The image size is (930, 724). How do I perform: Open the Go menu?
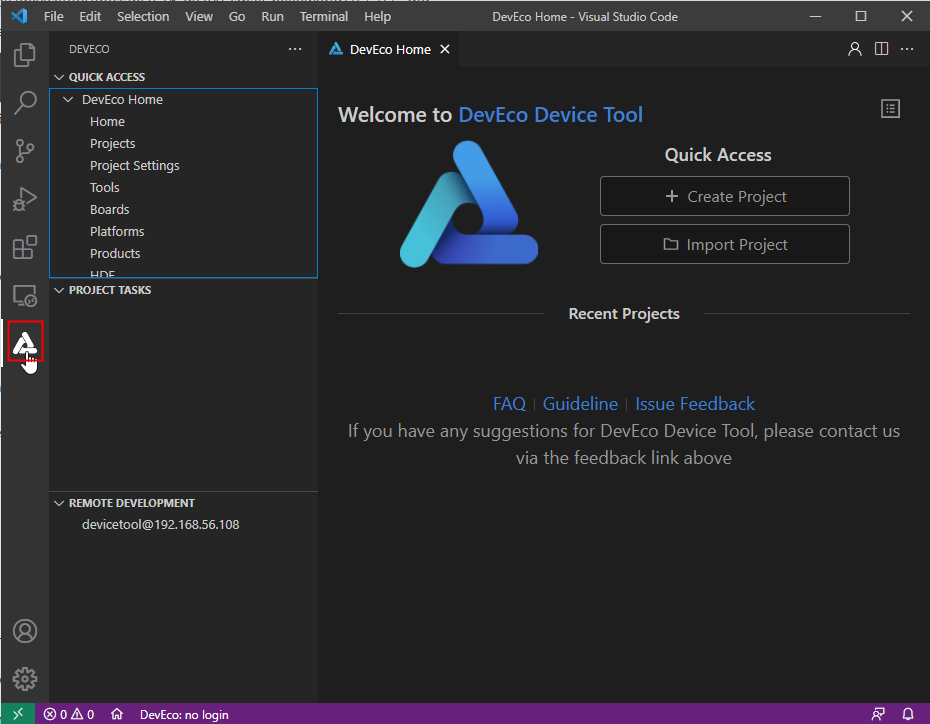click(237, 17)
